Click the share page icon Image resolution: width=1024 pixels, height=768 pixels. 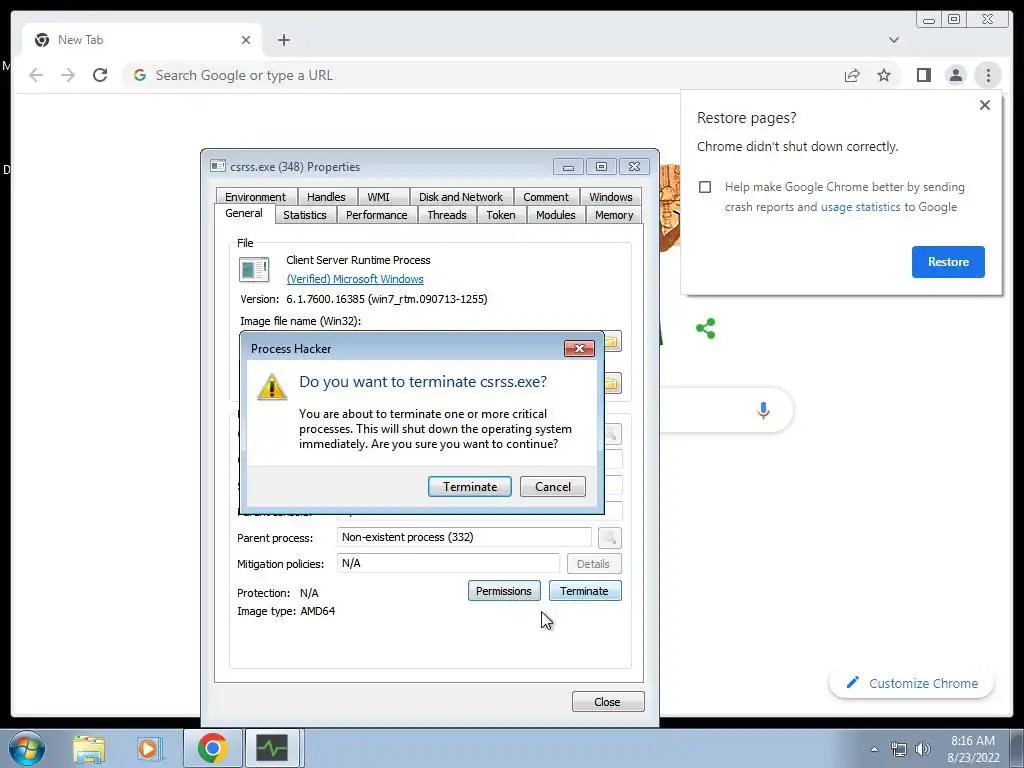(x=852, y=76)
